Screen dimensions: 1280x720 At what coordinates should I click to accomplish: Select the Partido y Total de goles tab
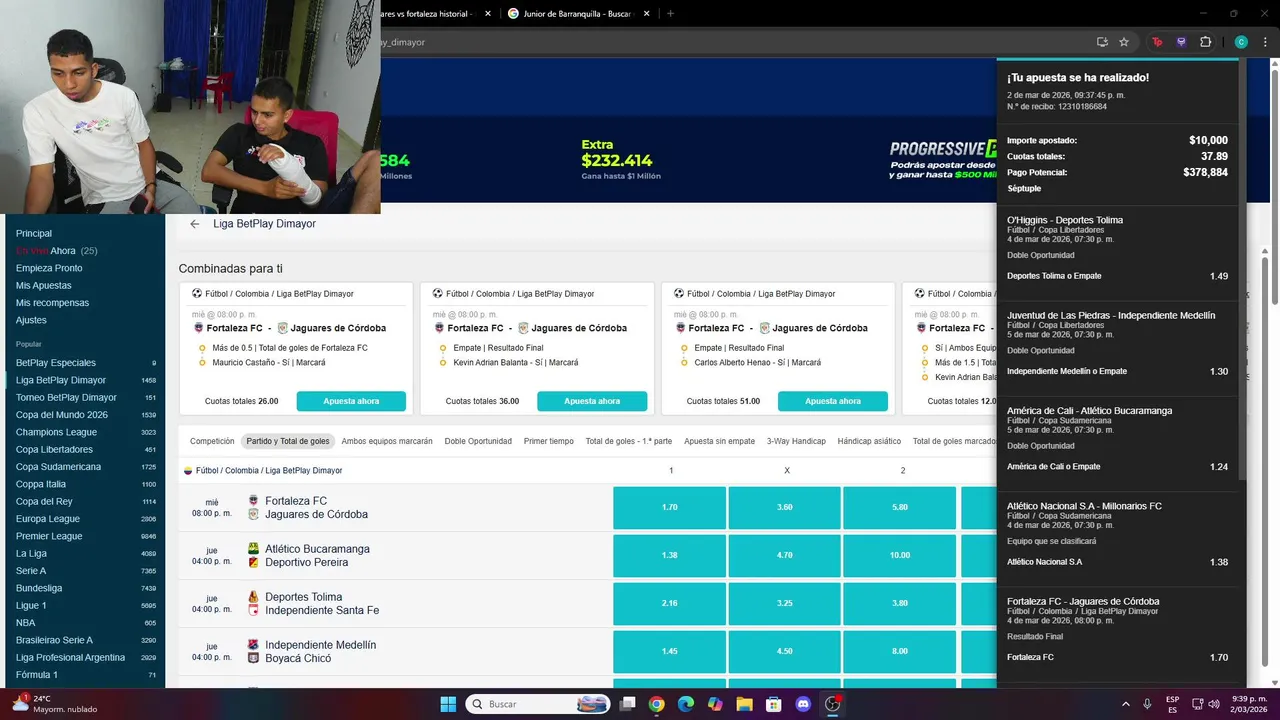pos(288,441)
